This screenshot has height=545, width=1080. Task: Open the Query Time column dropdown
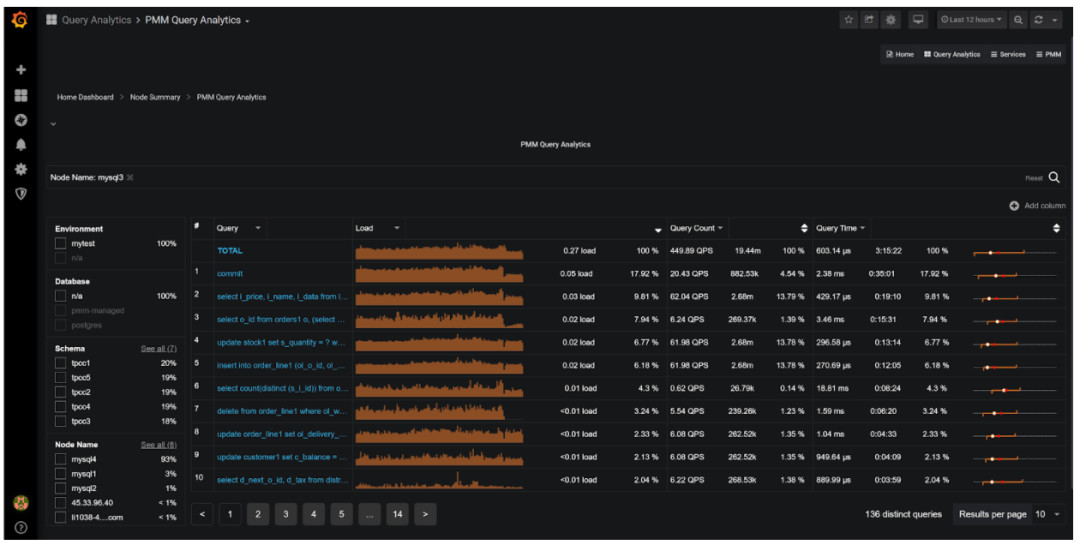(x=862, y=228)
